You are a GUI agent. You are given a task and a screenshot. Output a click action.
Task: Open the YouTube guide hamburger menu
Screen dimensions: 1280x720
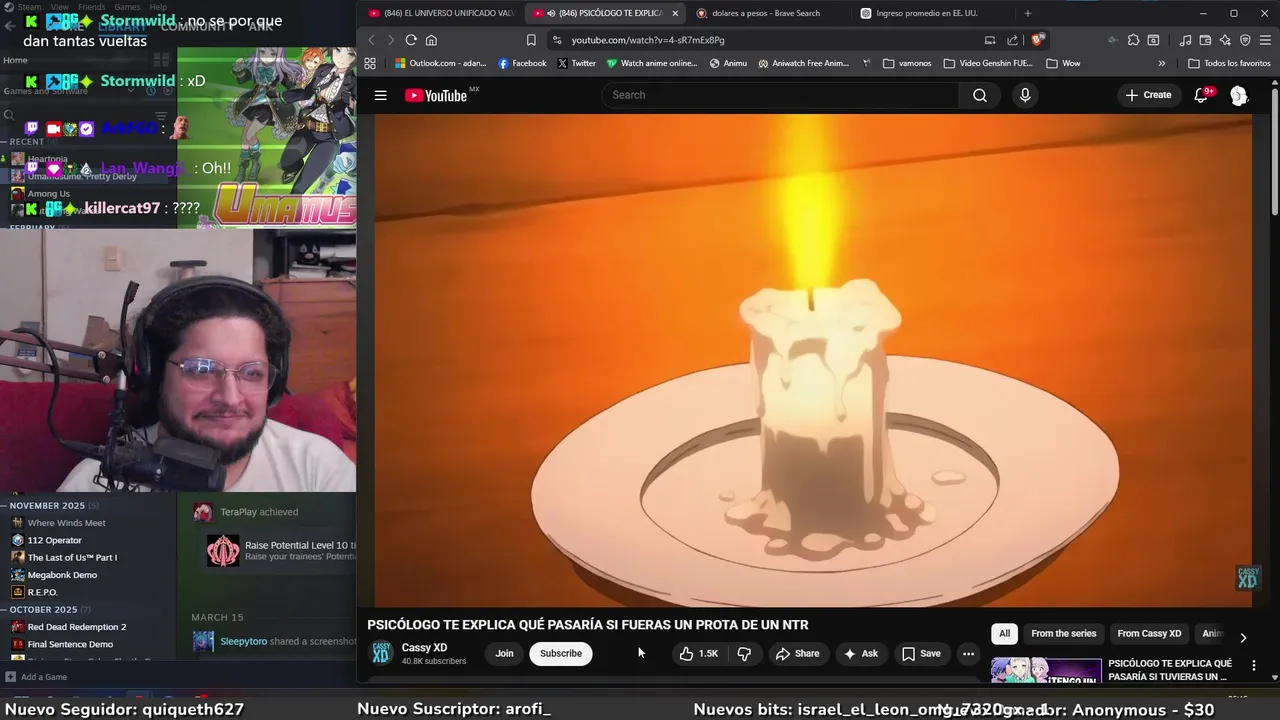pos(380,95)
